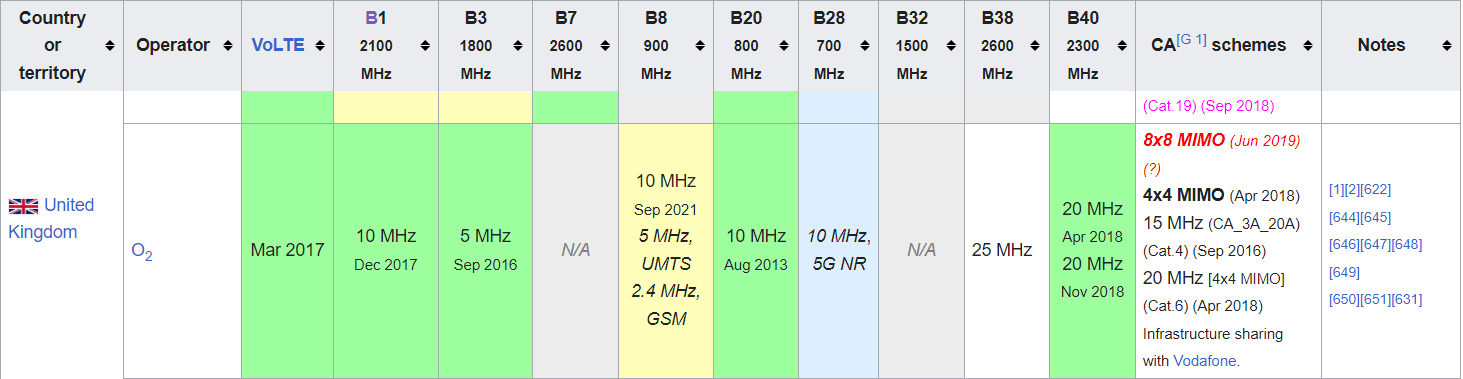
Task: Sort the CA schemes column
Action: (x=1307, y=46)
